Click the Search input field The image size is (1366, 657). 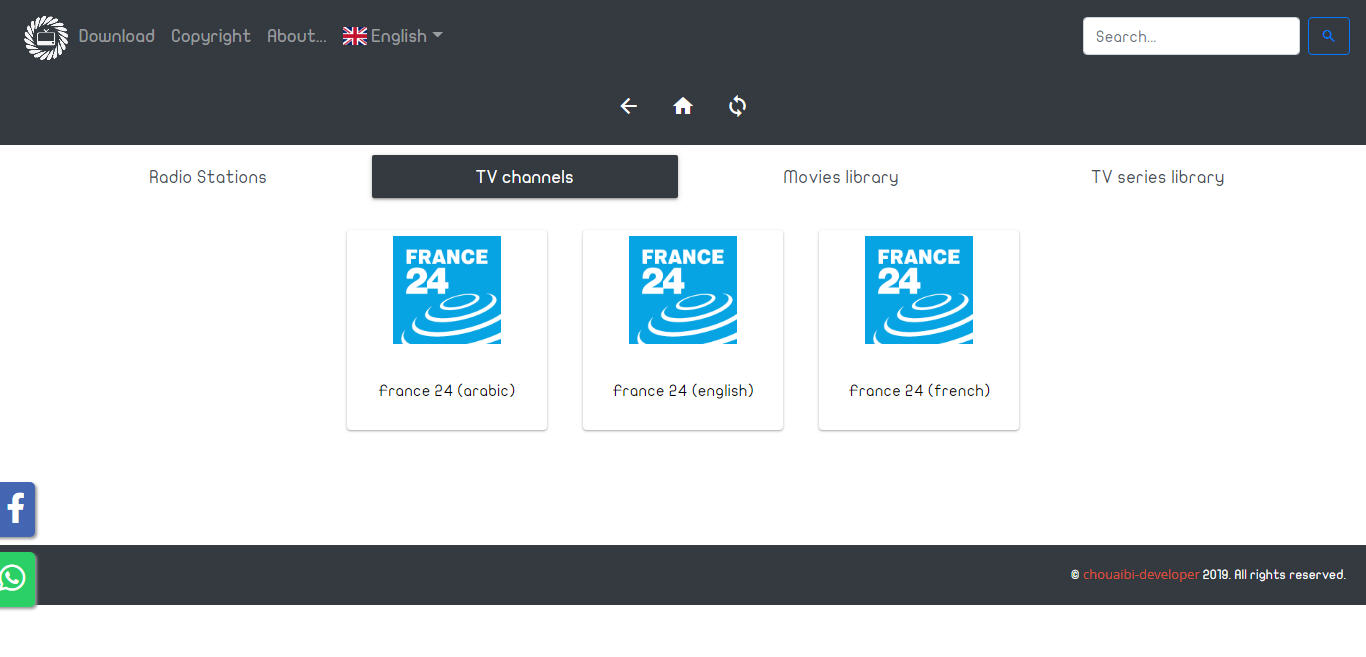1191,36
